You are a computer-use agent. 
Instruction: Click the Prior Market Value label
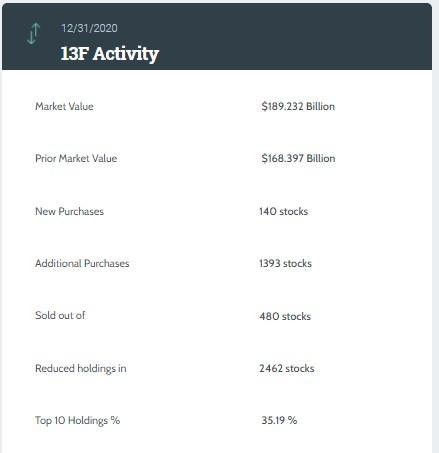pos(76,158)
